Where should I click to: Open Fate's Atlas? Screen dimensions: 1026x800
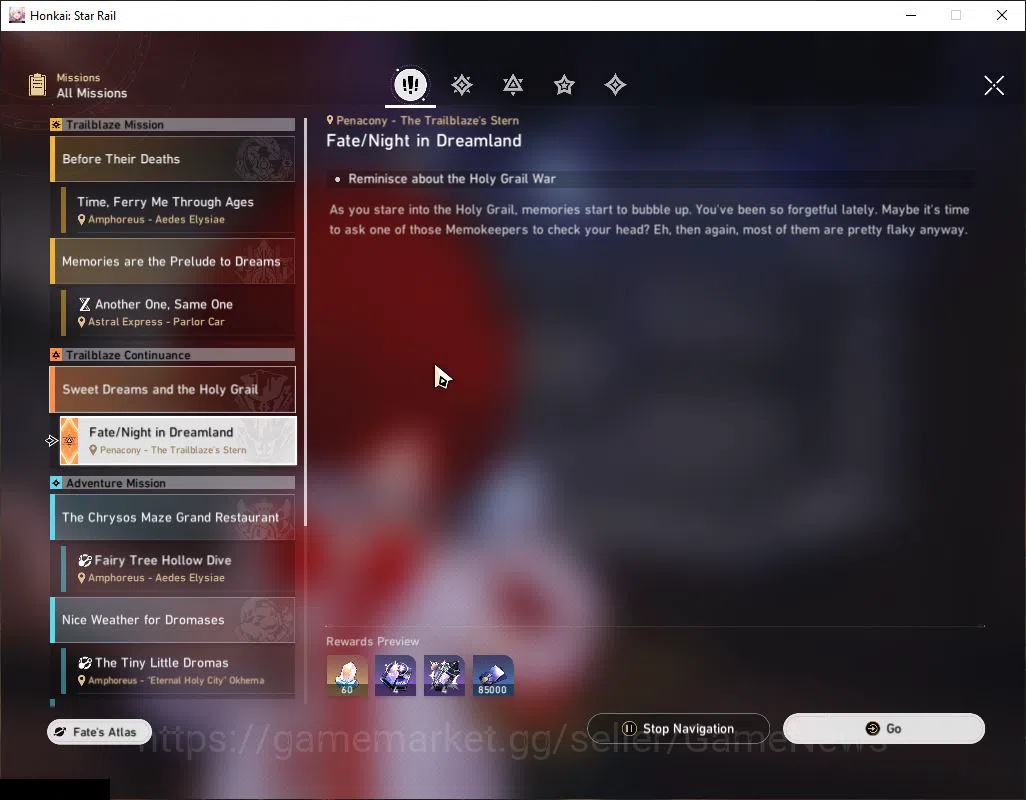[99, 731]
